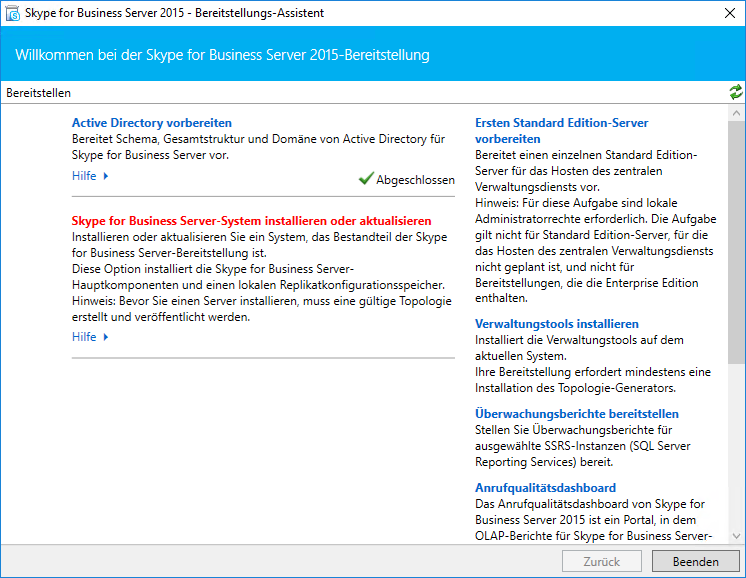
Task: Click the Zurück button
Action: tap(603, 561)
